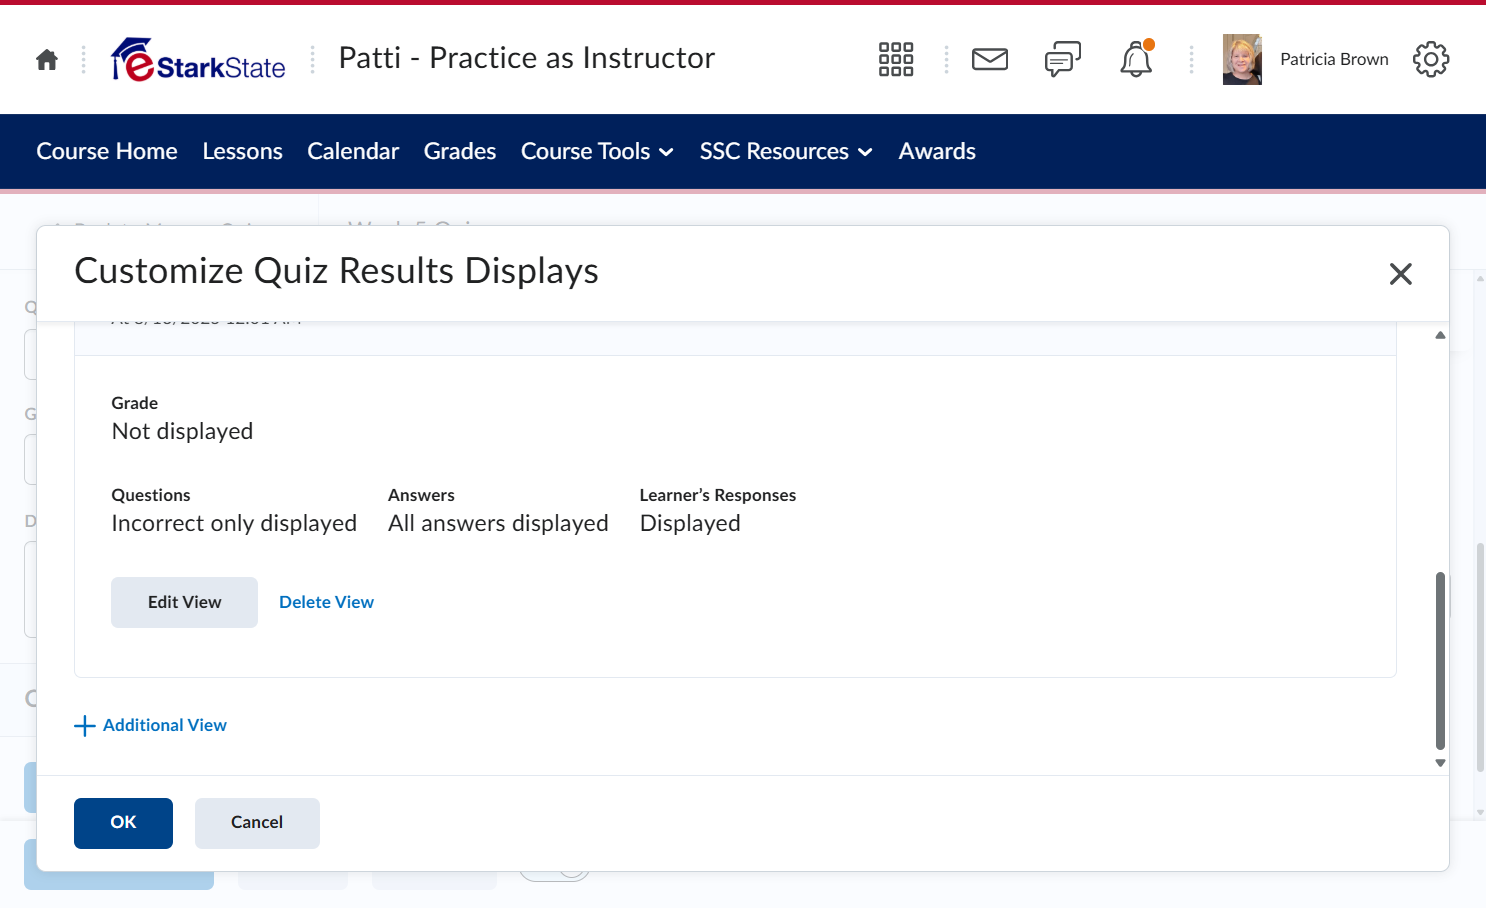Open subscription alerts chat icon
Screen dimensions: 1486x909
click(x=1063, y=59)
